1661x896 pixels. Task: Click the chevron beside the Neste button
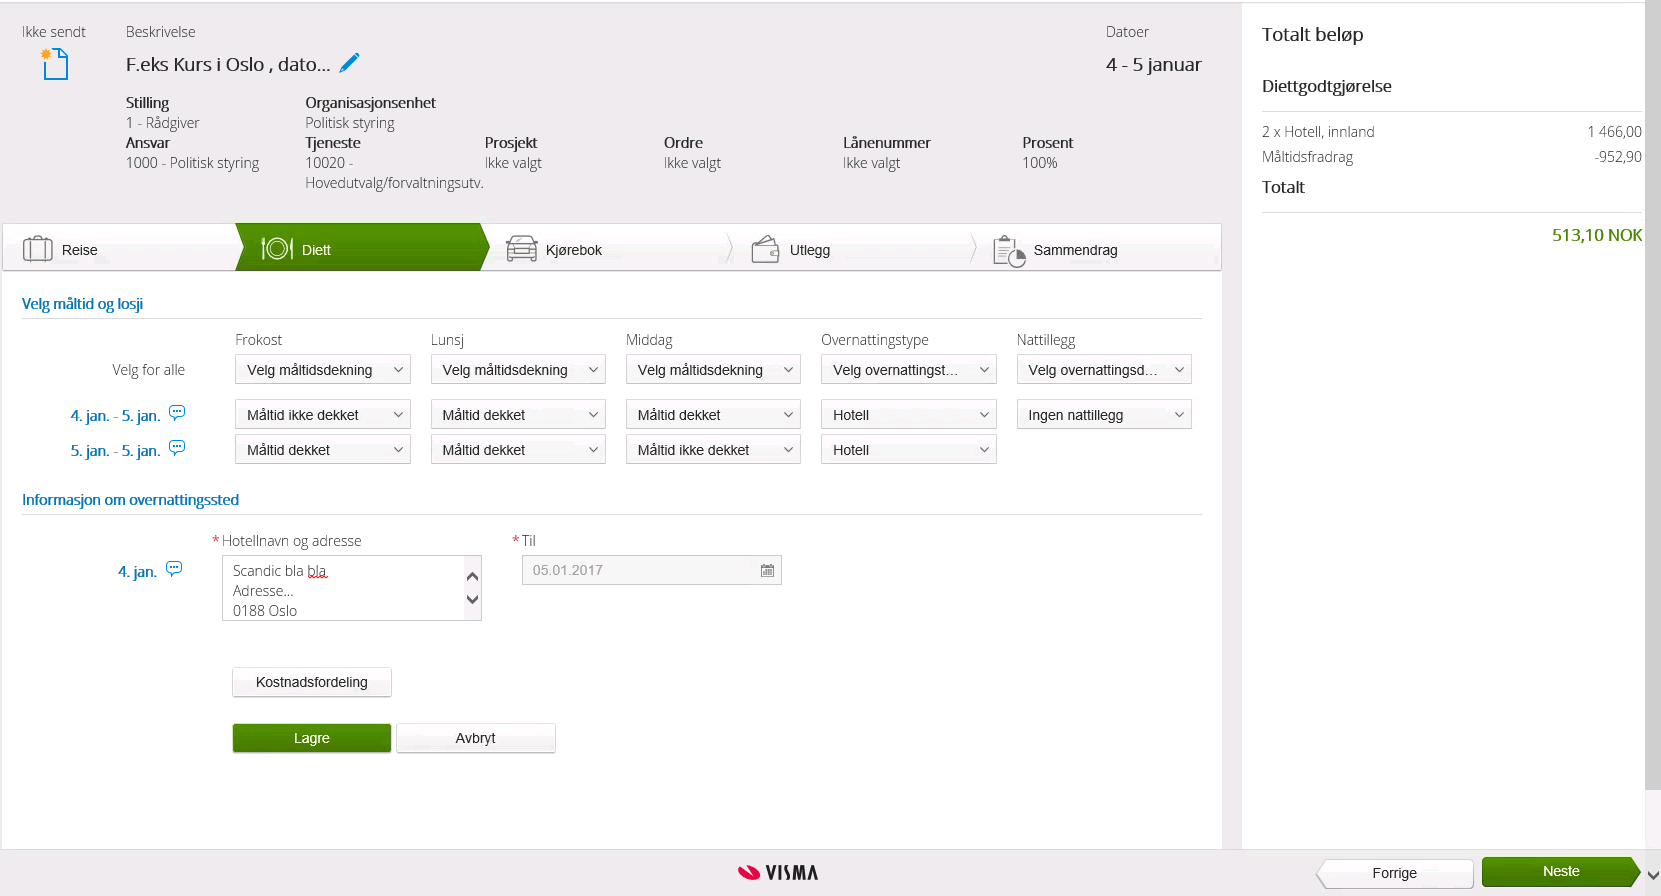click(1653, 875)
